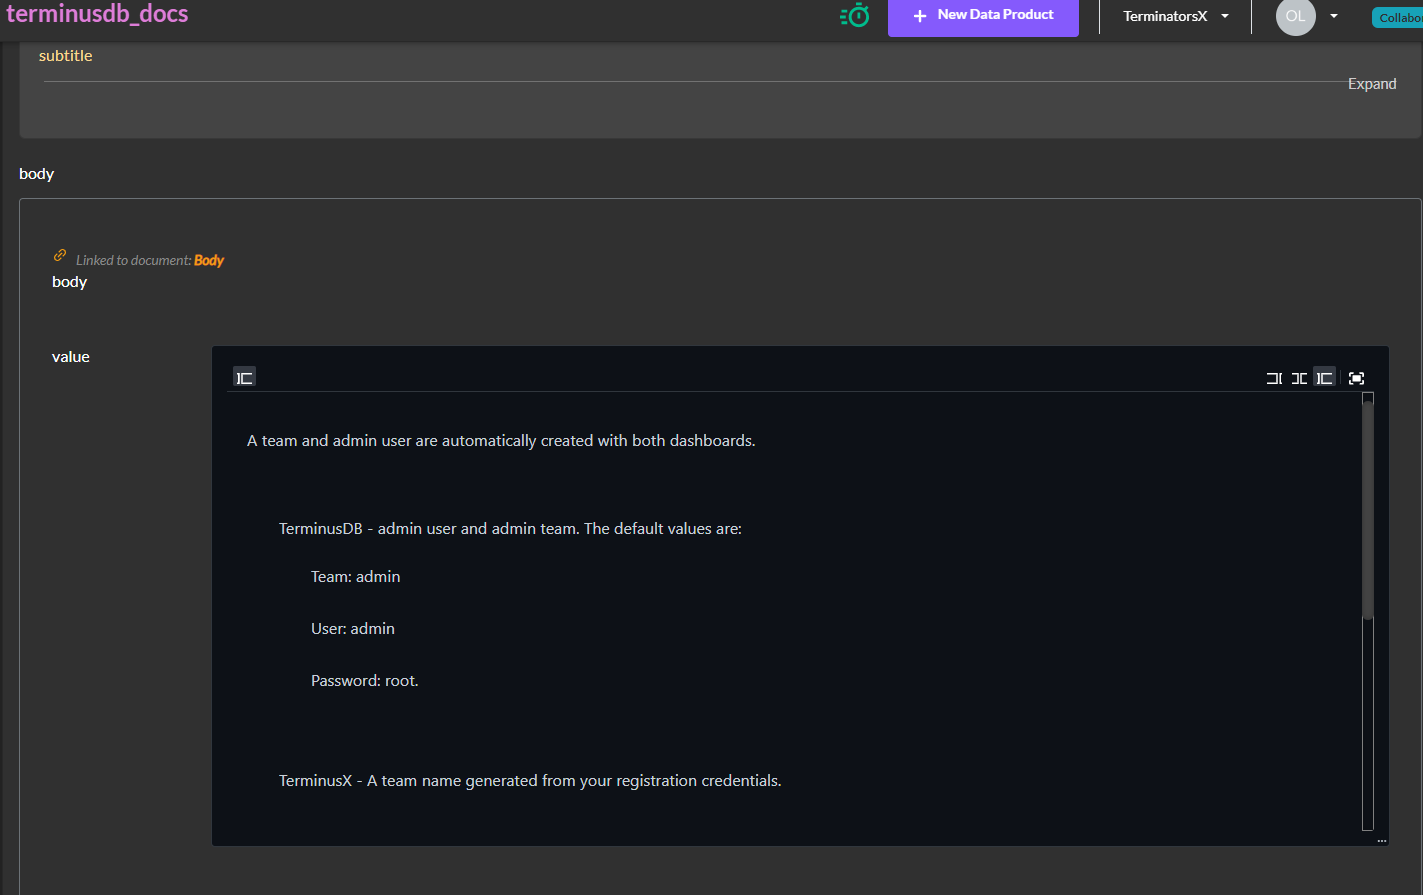Click the view mode icon on editor's left
1423x895 pixels.
point(244,377)
